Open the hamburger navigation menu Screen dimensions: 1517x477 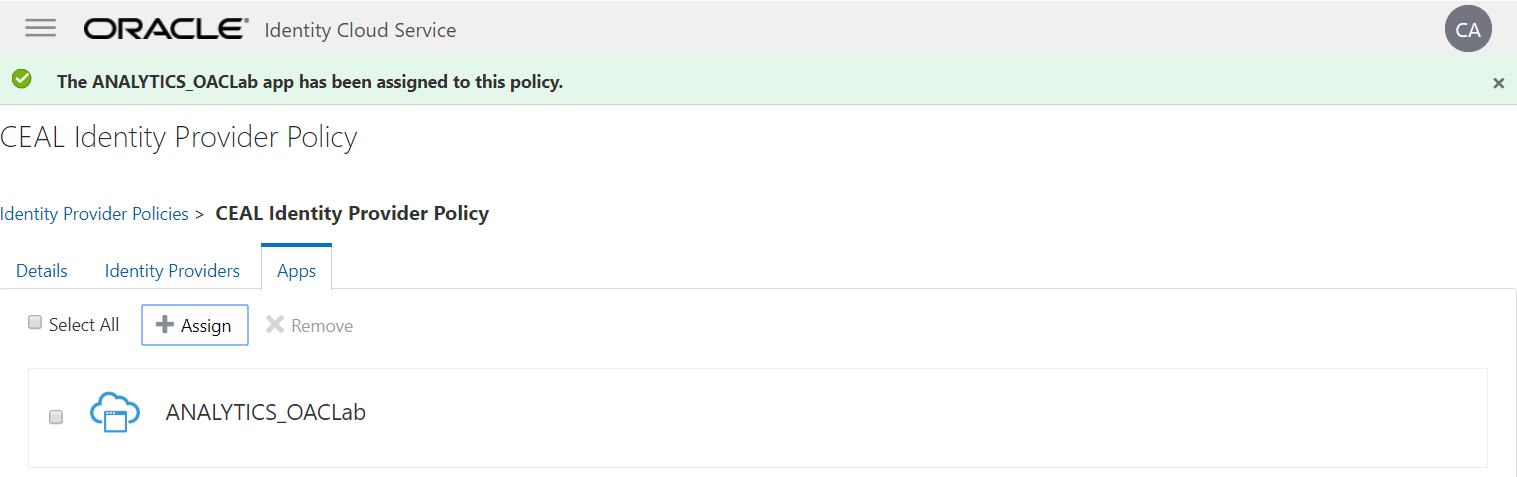click(x=41, y=28)
